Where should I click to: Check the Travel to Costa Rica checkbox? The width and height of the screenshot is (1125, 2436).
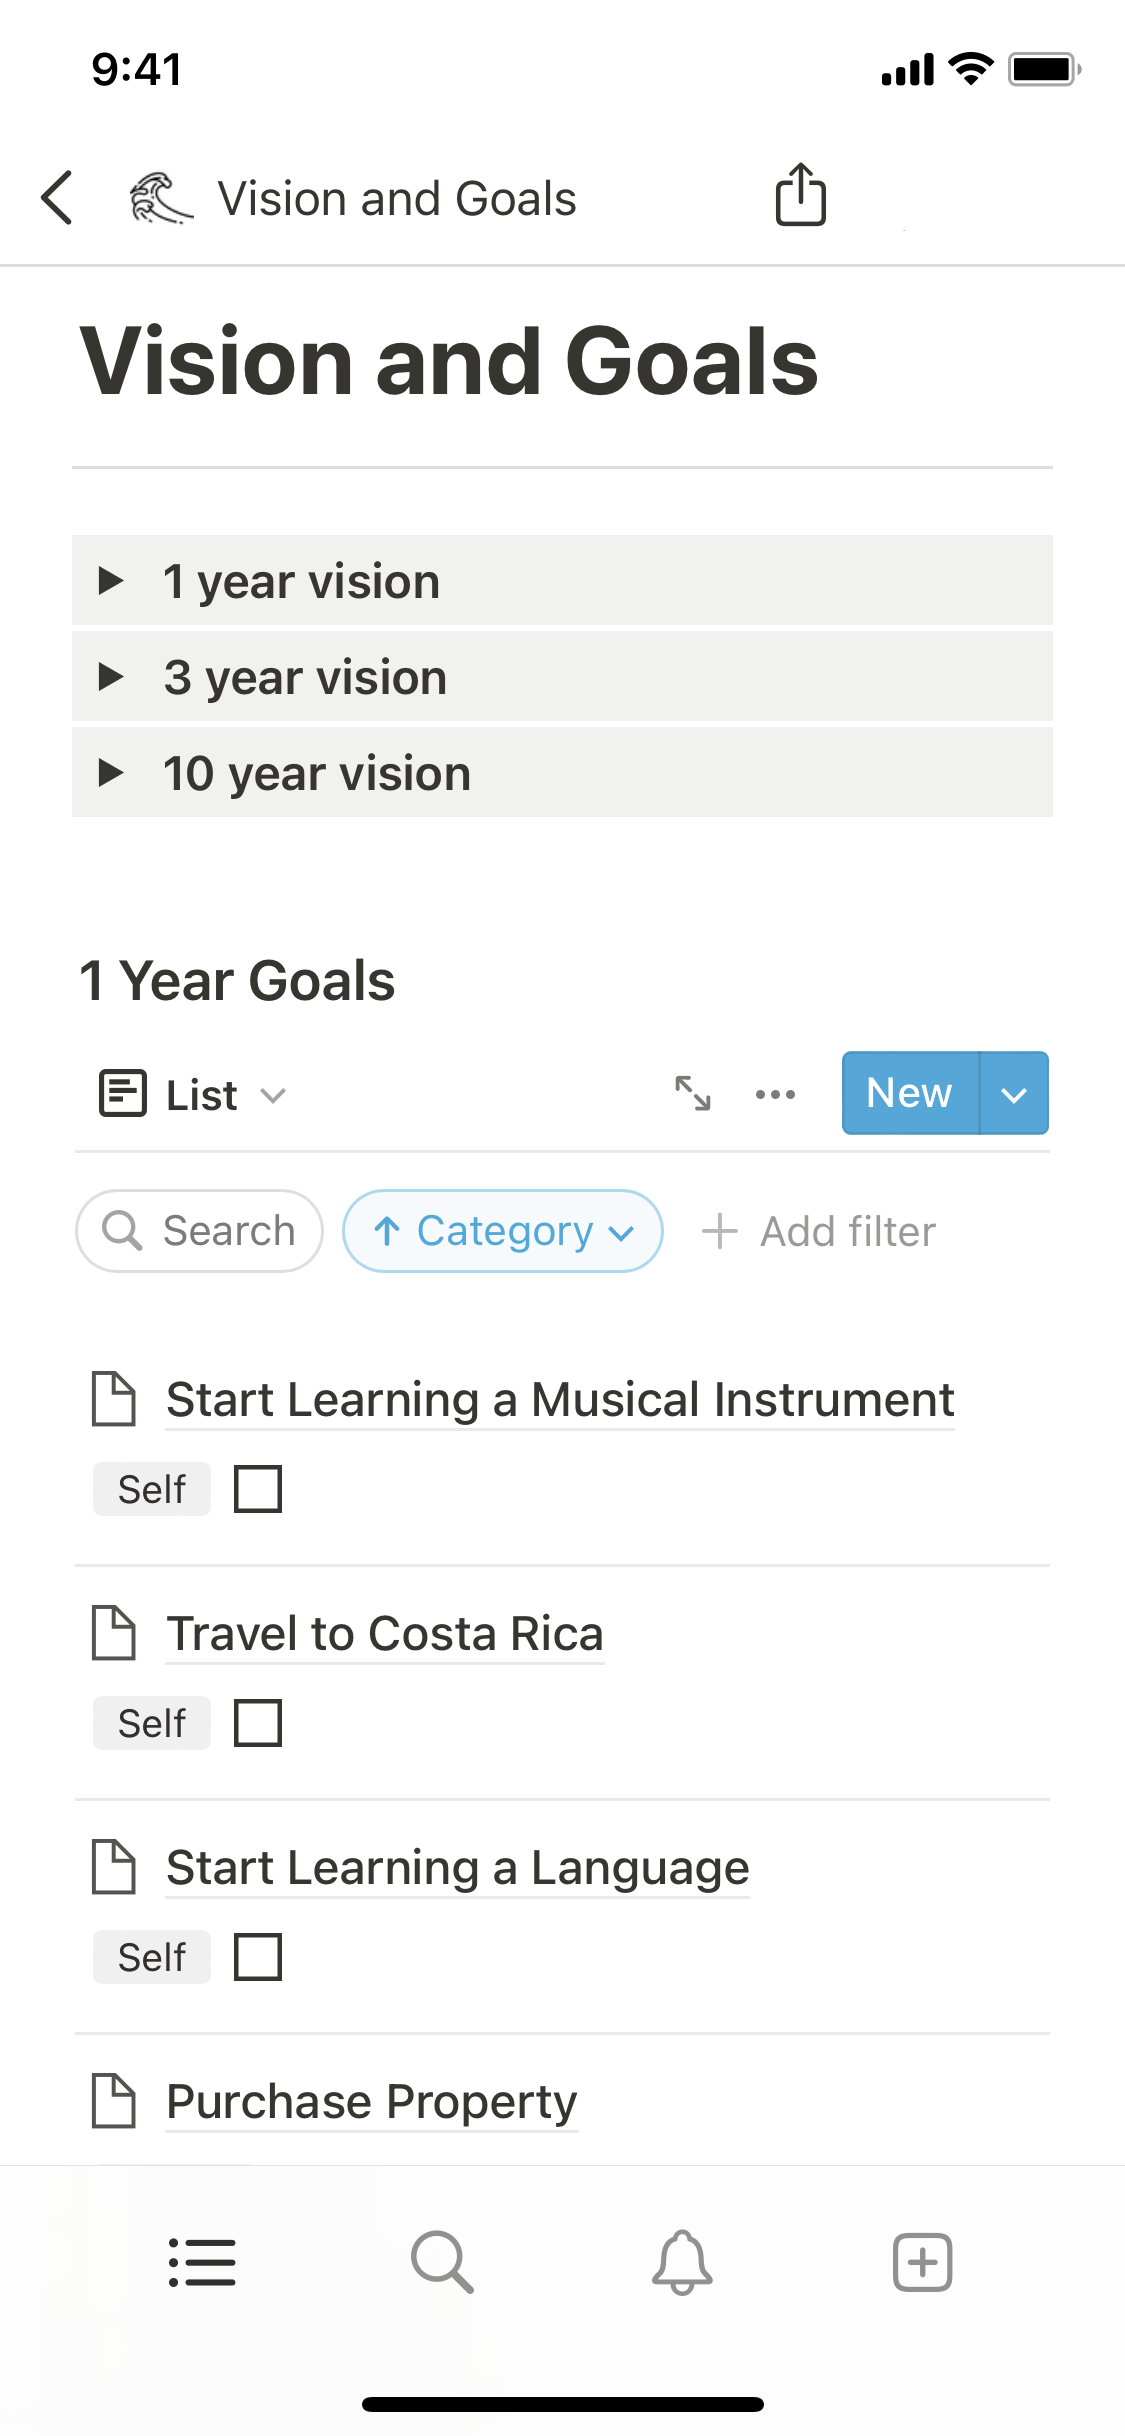[258, 1723]
